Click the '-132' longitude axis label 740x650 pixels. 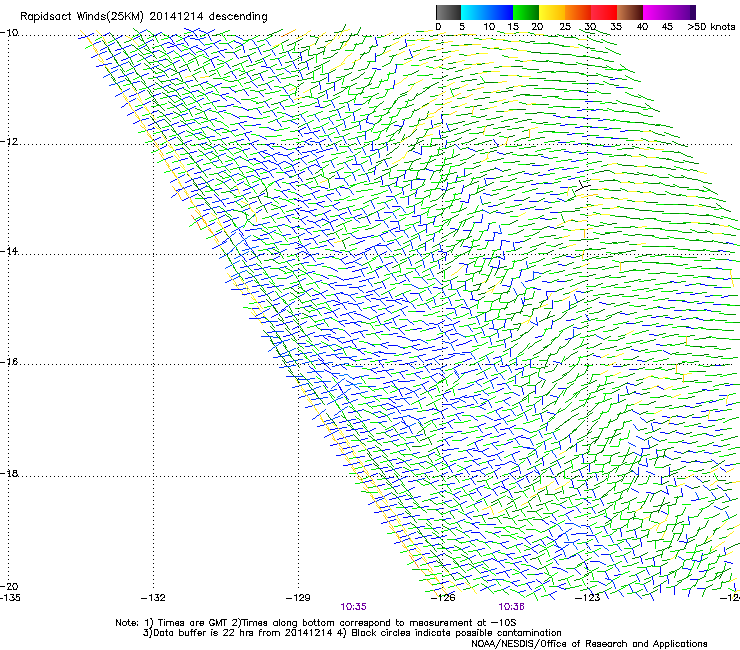coord(153,598)
